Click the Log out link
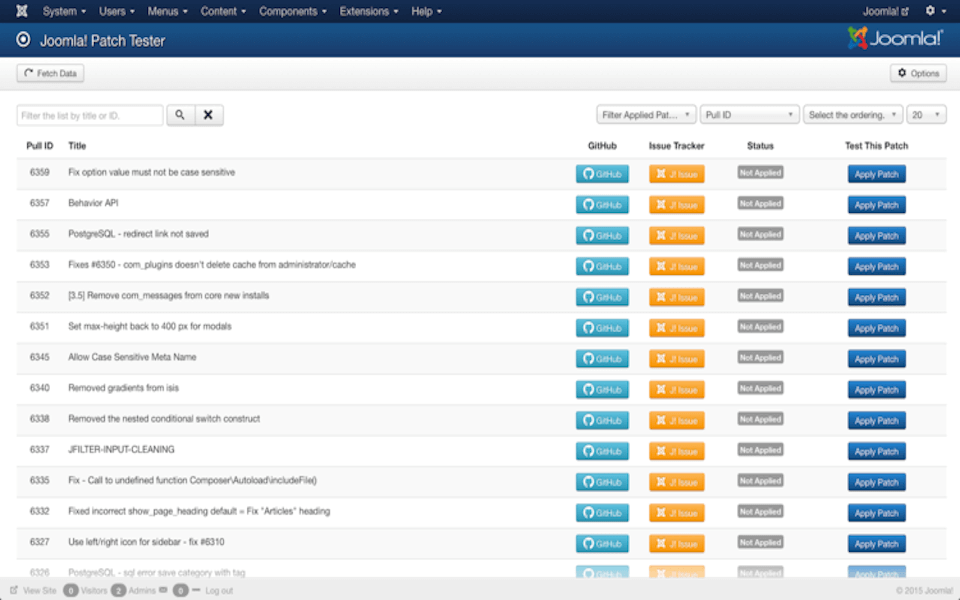The height and width of the screenshot is (600, 960). pyautogui.click(x=219, y=590)
